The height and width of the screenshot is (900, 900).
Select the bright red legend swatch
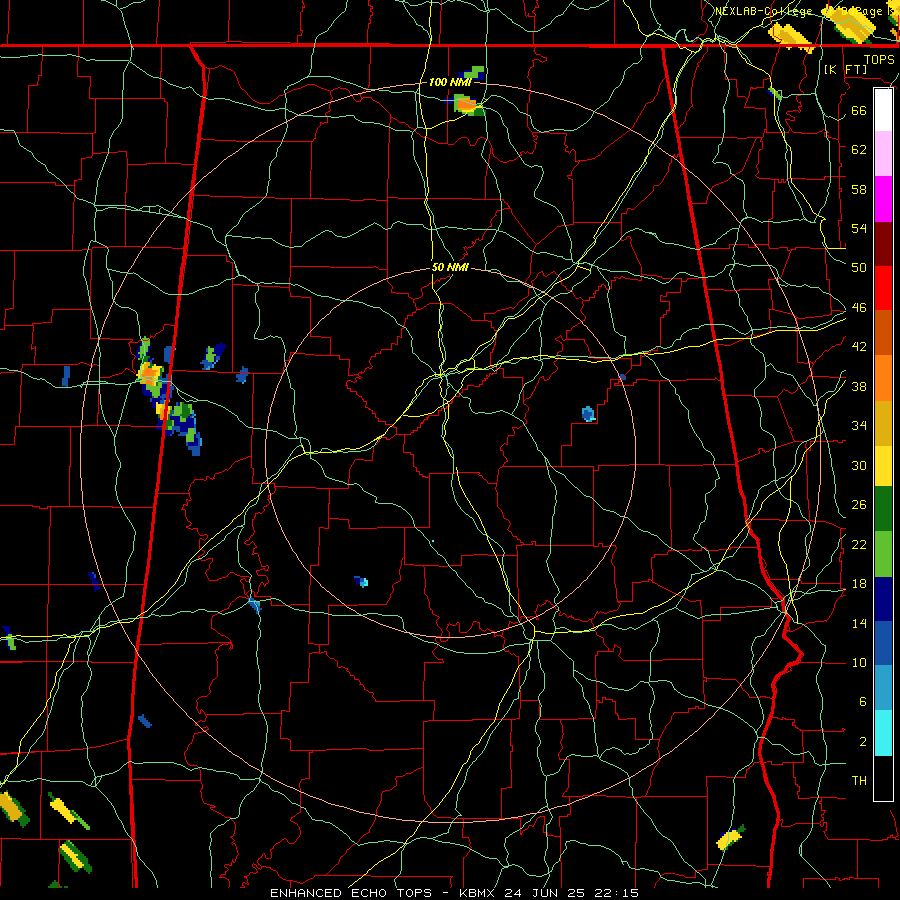(883, 288)
